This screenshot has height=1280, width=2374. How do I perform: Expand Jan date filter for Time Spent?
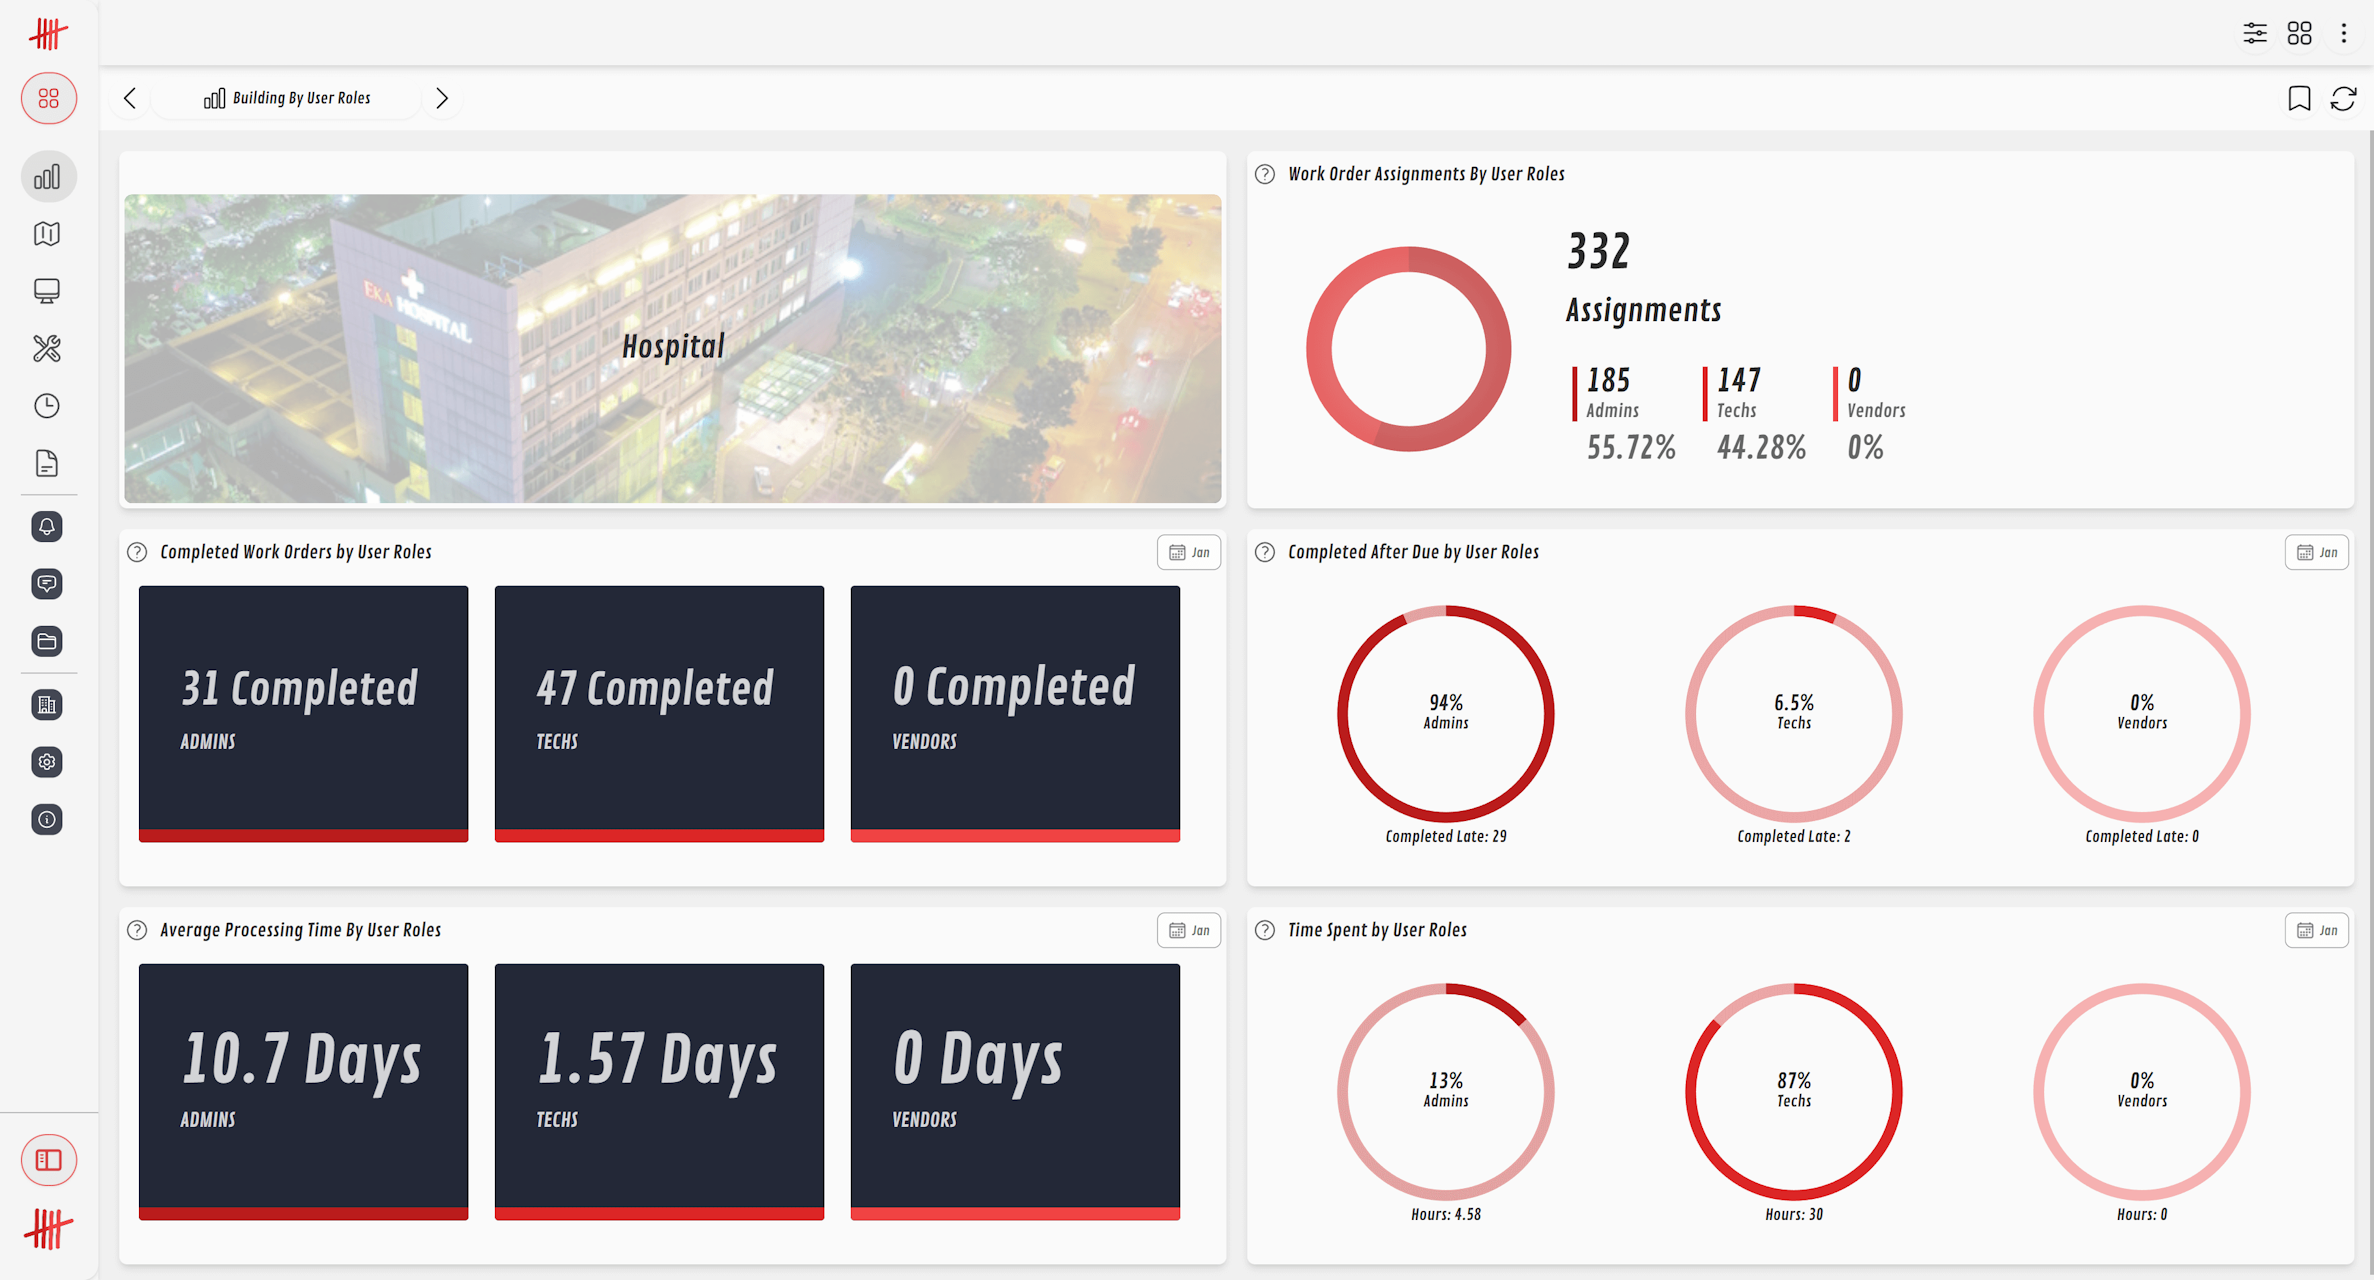pyautogui.click(x=2316, y=930)
